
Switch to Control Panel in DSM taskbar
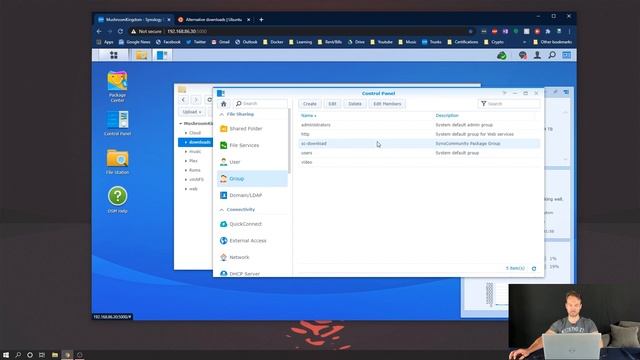pyautogui.click(x=162, y=55)
